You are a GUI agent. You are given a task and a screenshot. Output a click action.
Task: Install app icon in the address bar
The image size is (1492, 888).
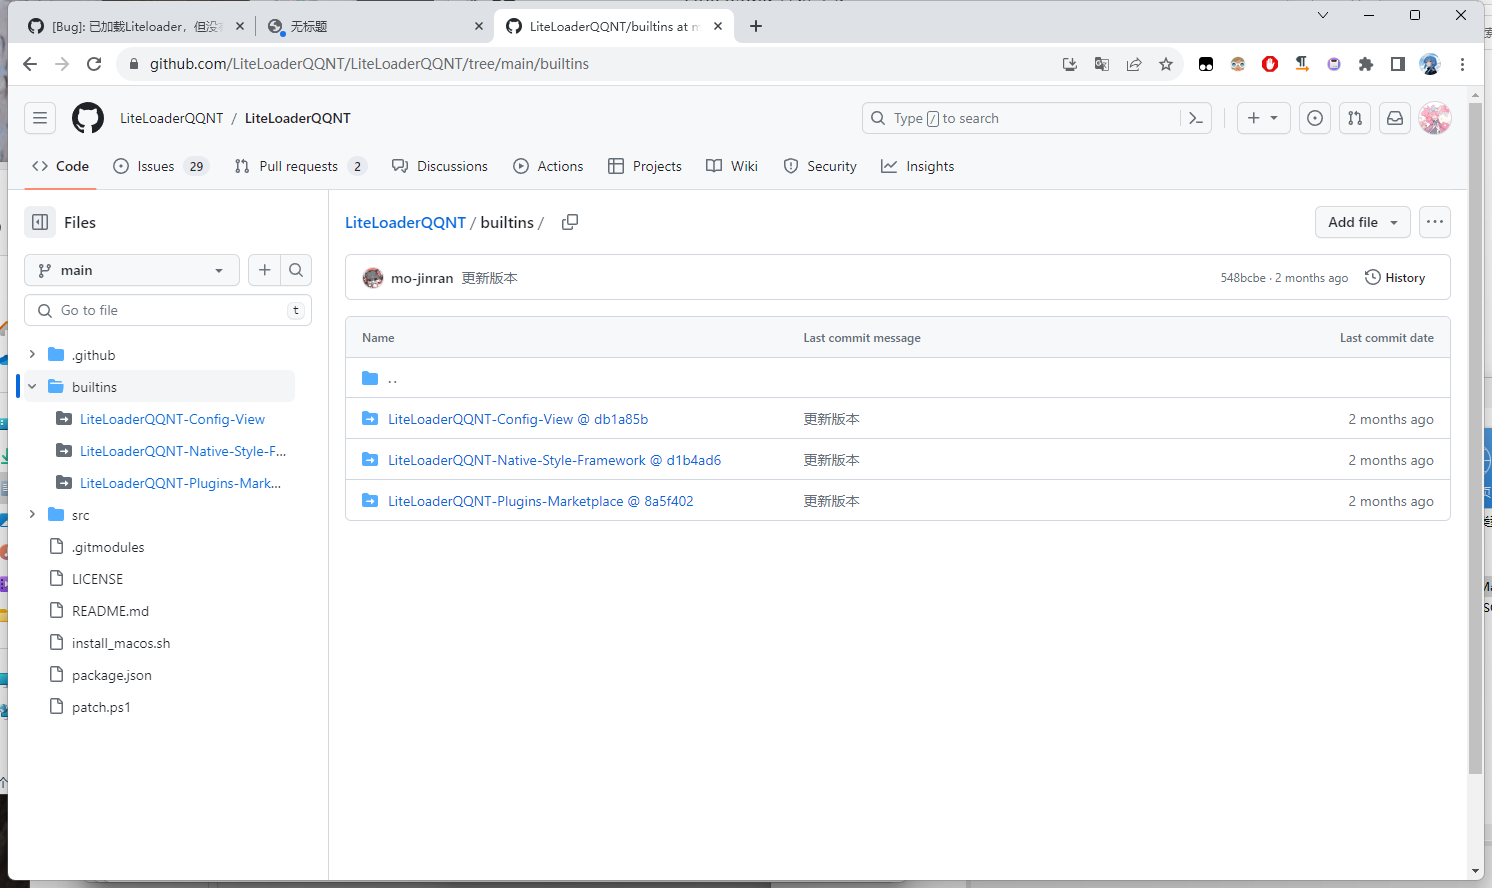(1070, 64)
